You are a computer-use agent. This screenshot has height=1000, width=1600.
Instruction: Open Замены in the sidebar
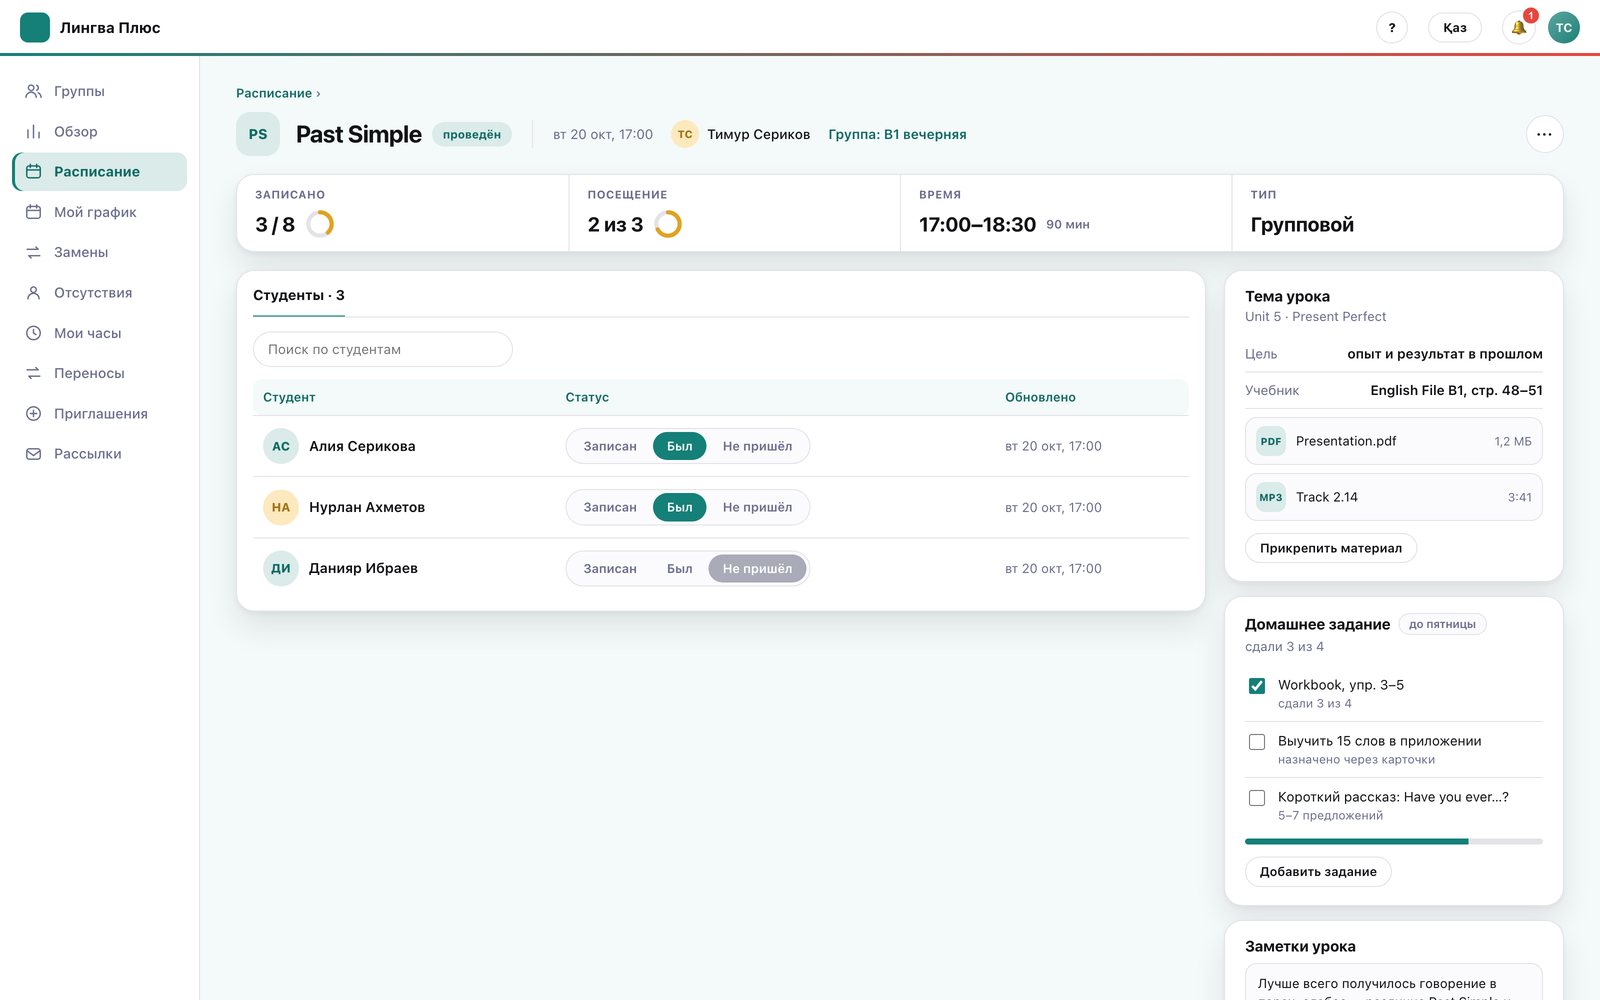tap(100, 252)
